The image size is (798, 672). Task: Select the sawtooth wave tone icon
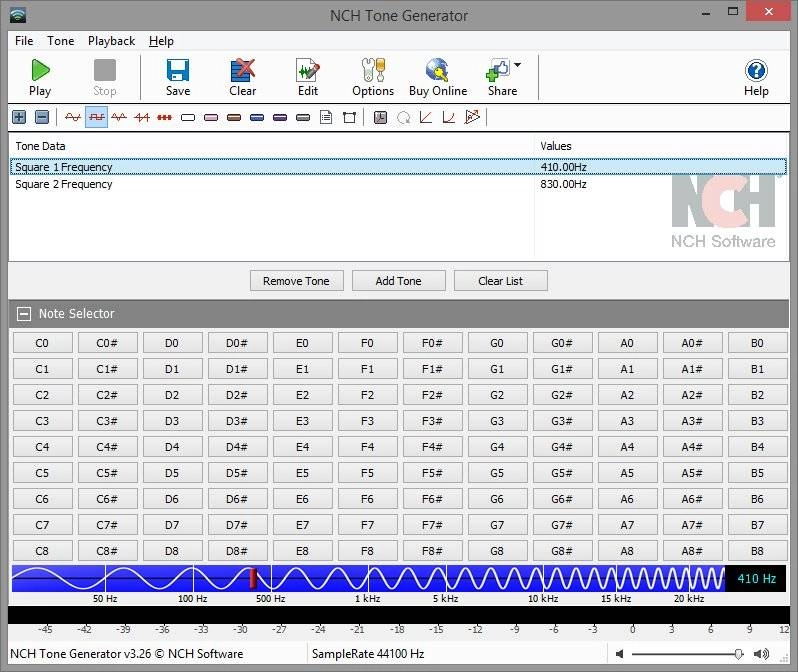tap(142, 118)
